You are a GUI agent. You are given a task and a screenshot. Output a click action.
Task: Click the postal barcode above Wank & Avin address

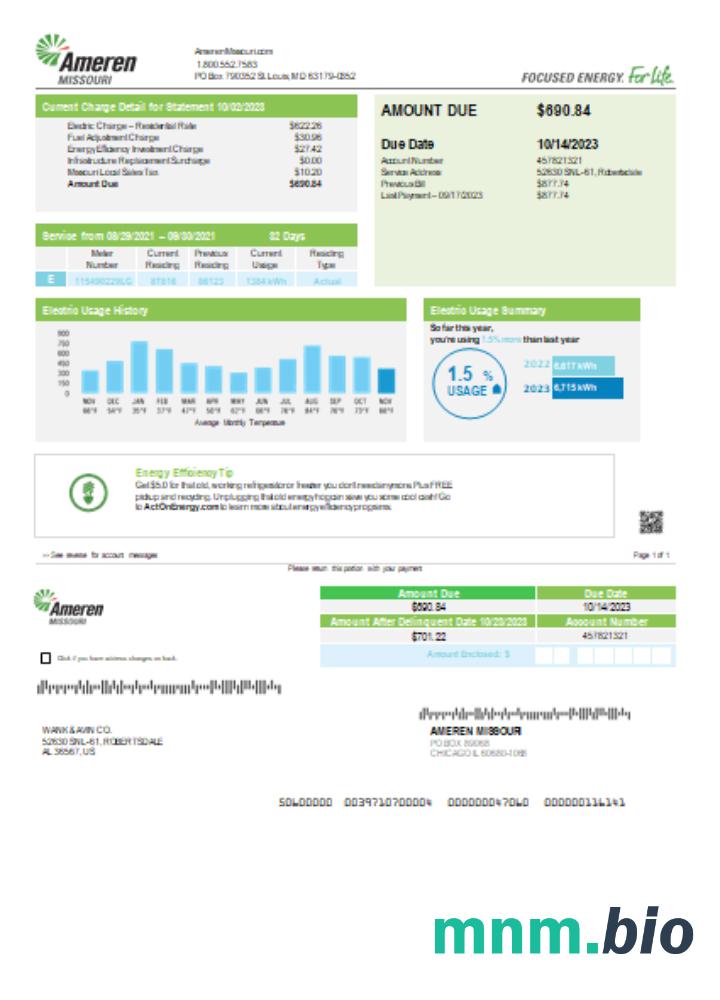point(159,687)
